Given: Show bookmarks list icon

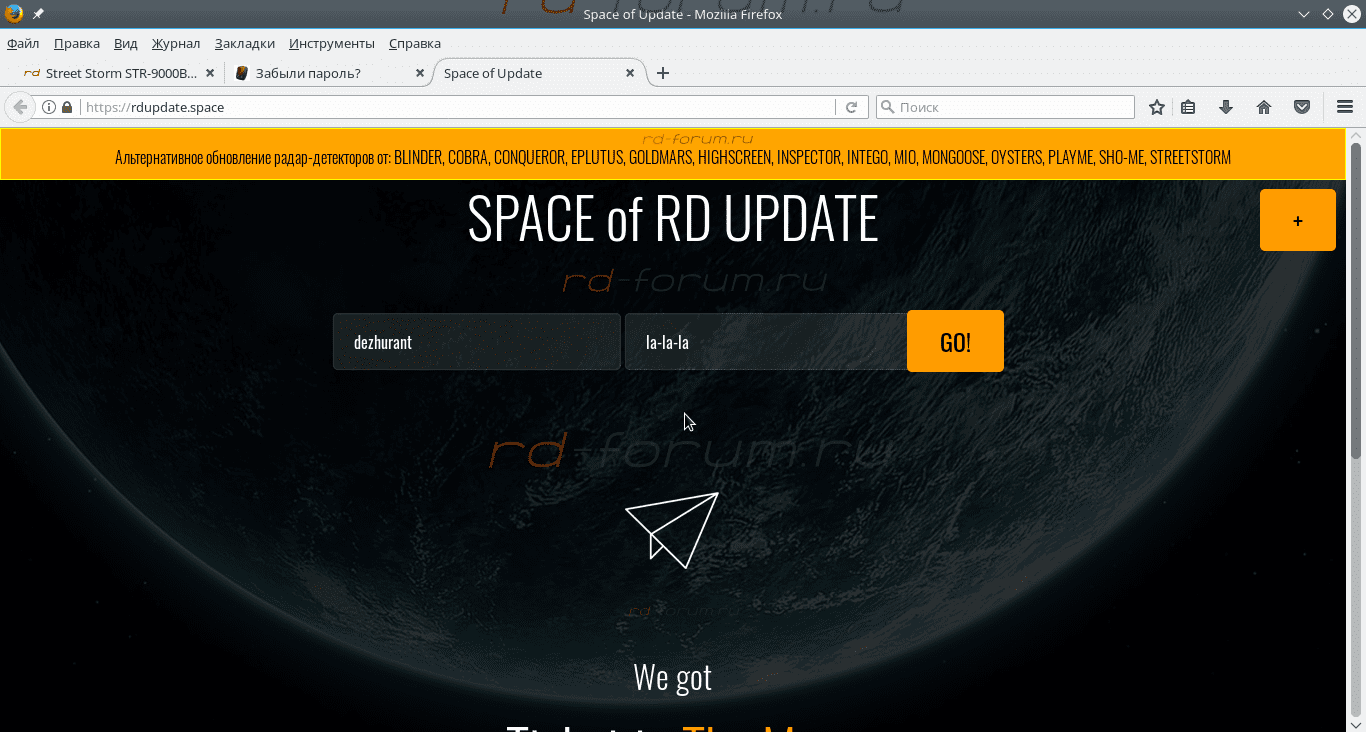Looking at the screenshot, I should (x=1188, y=107).
